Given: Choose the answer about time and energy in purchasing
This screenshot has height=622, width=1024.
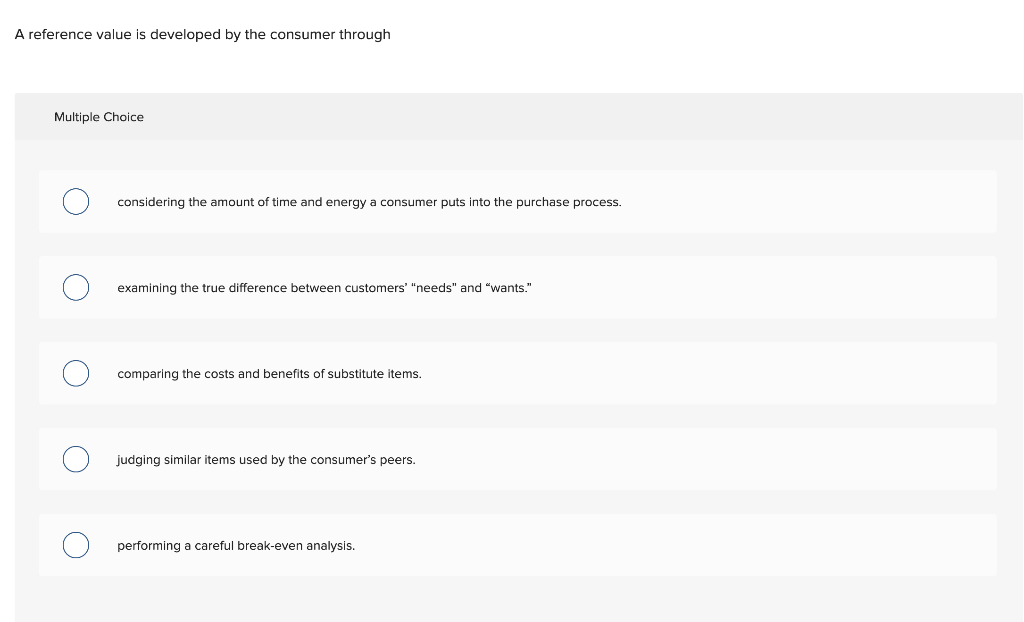Looking at the screenshot, I should pos(370,201).
